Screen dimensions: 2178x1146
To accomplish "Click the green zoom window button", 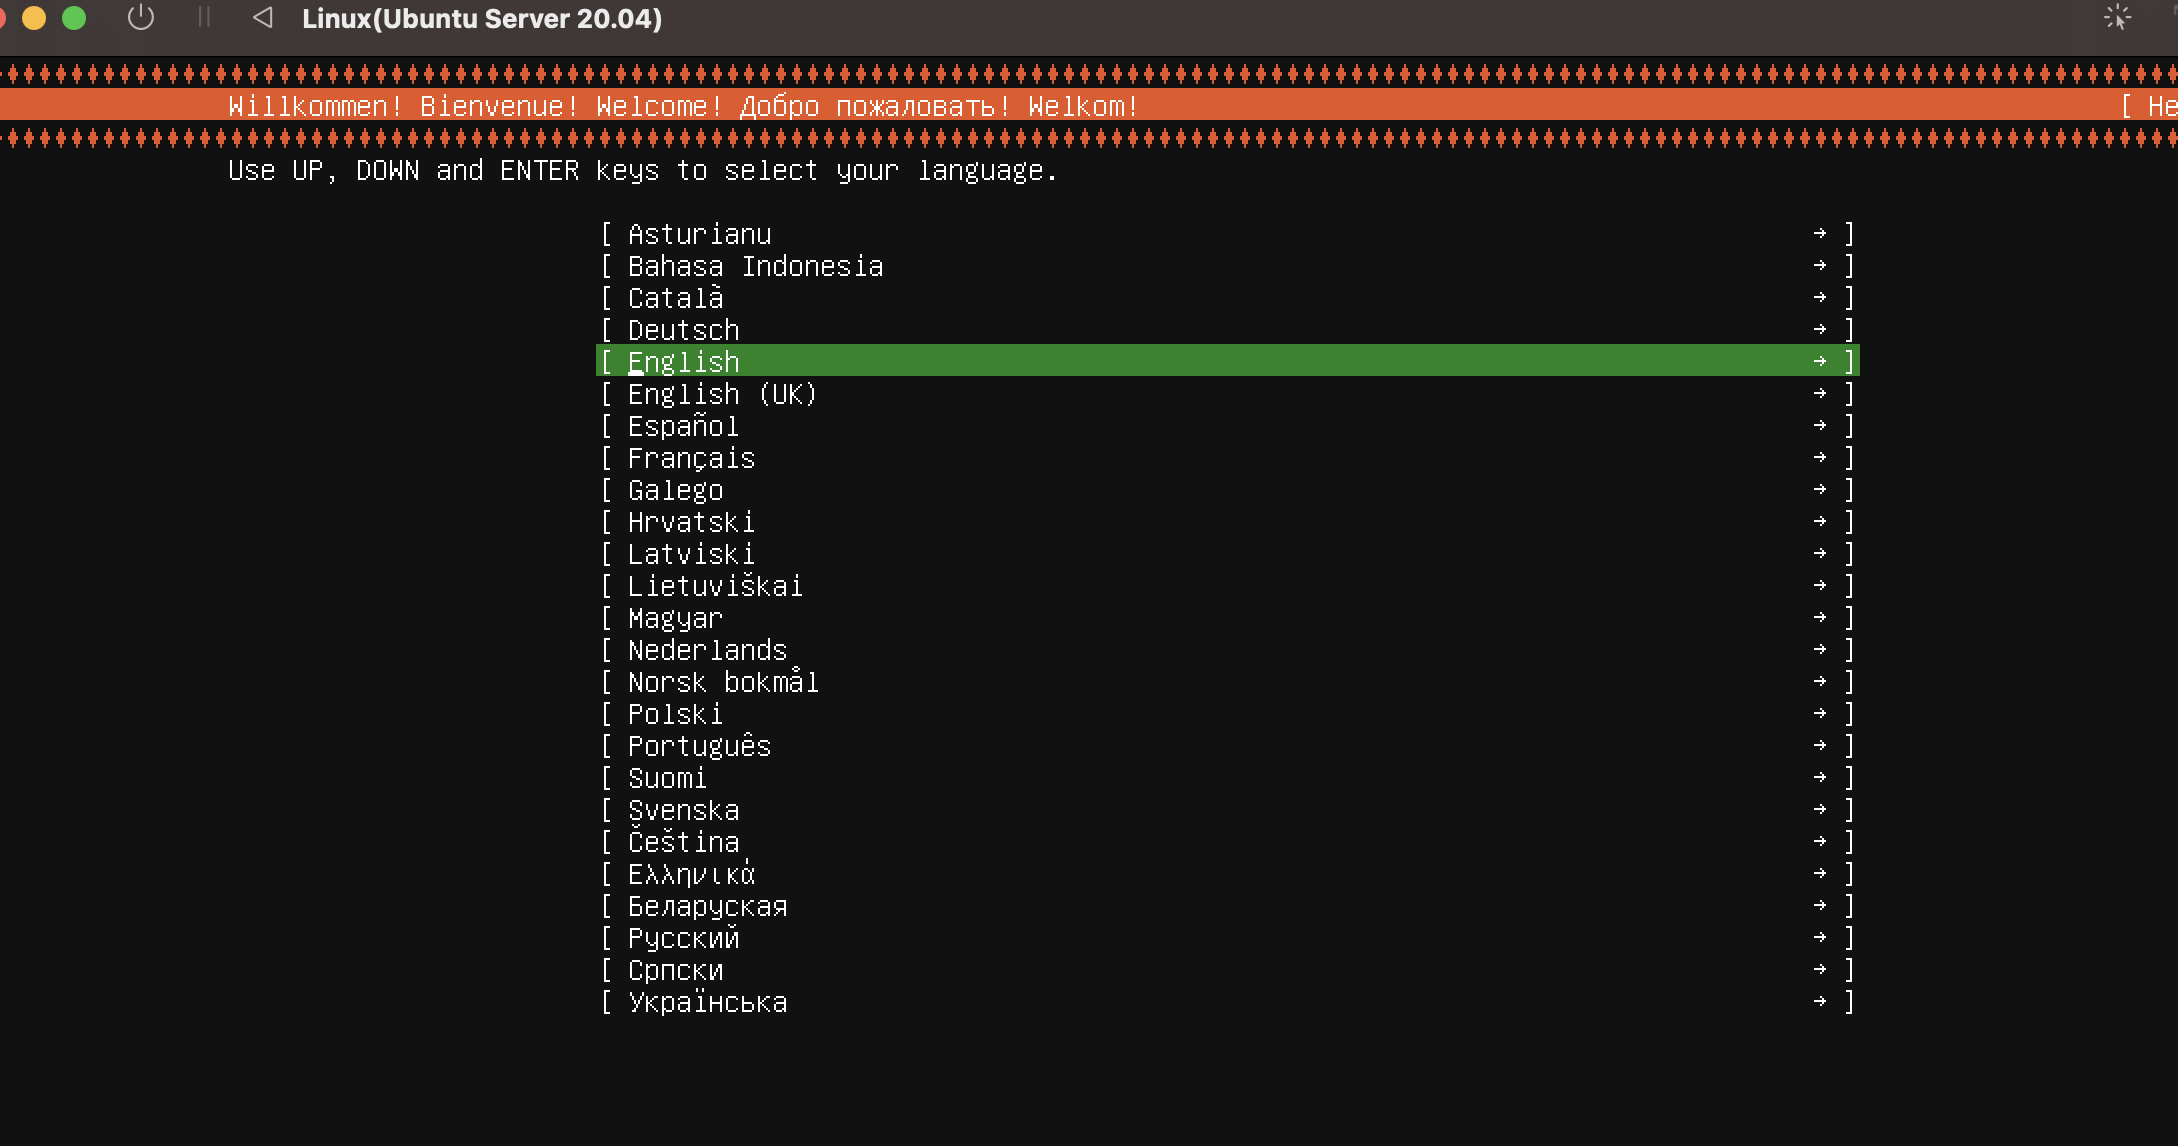I will 74,18.
